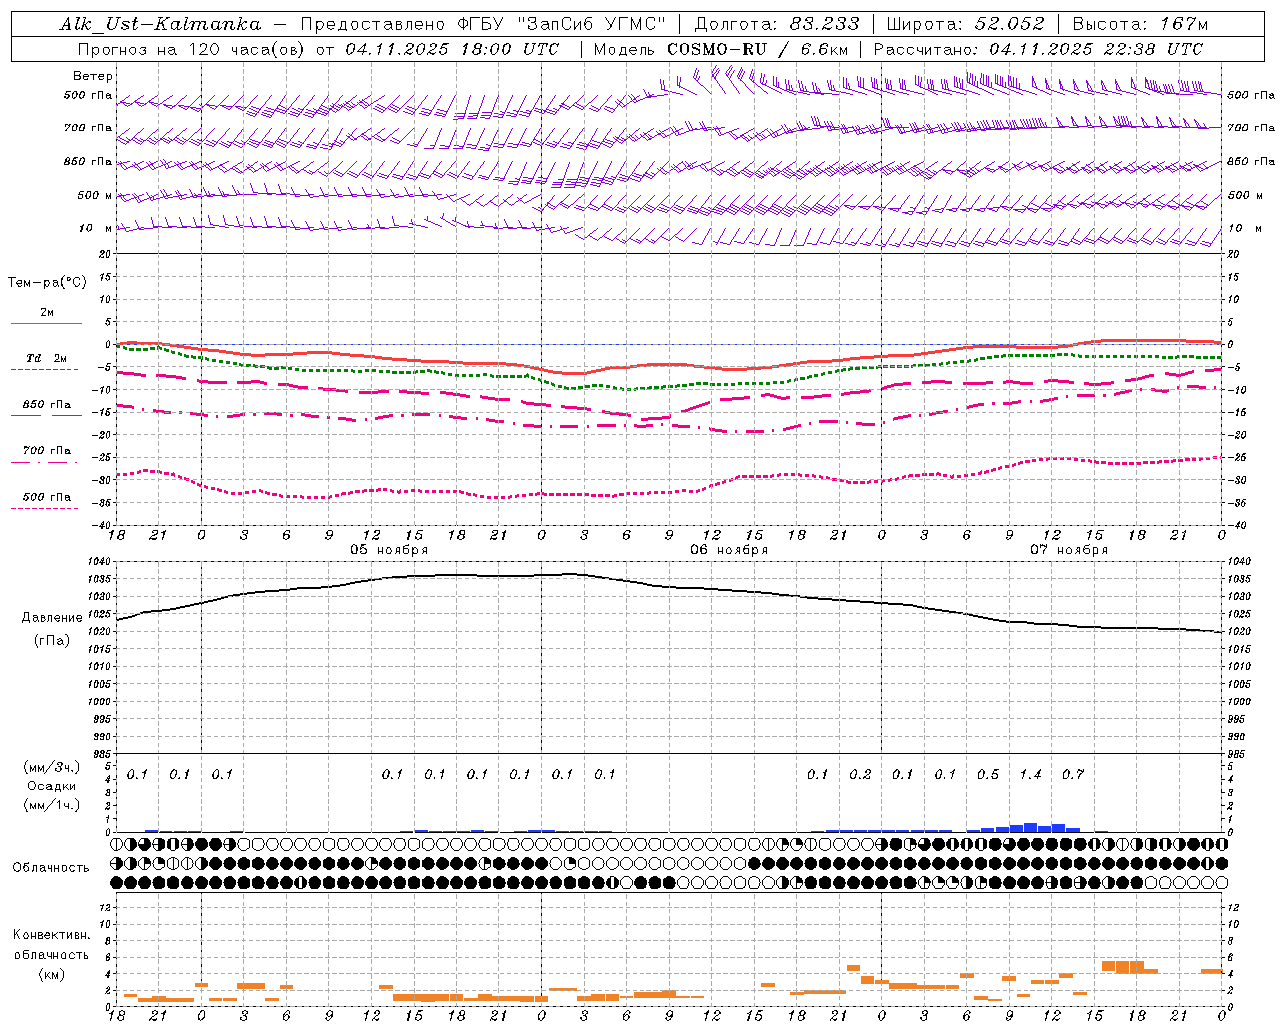Click the 500 м wind level label on left
This screenshot has height=1024, width=1280.
[95, 196]
